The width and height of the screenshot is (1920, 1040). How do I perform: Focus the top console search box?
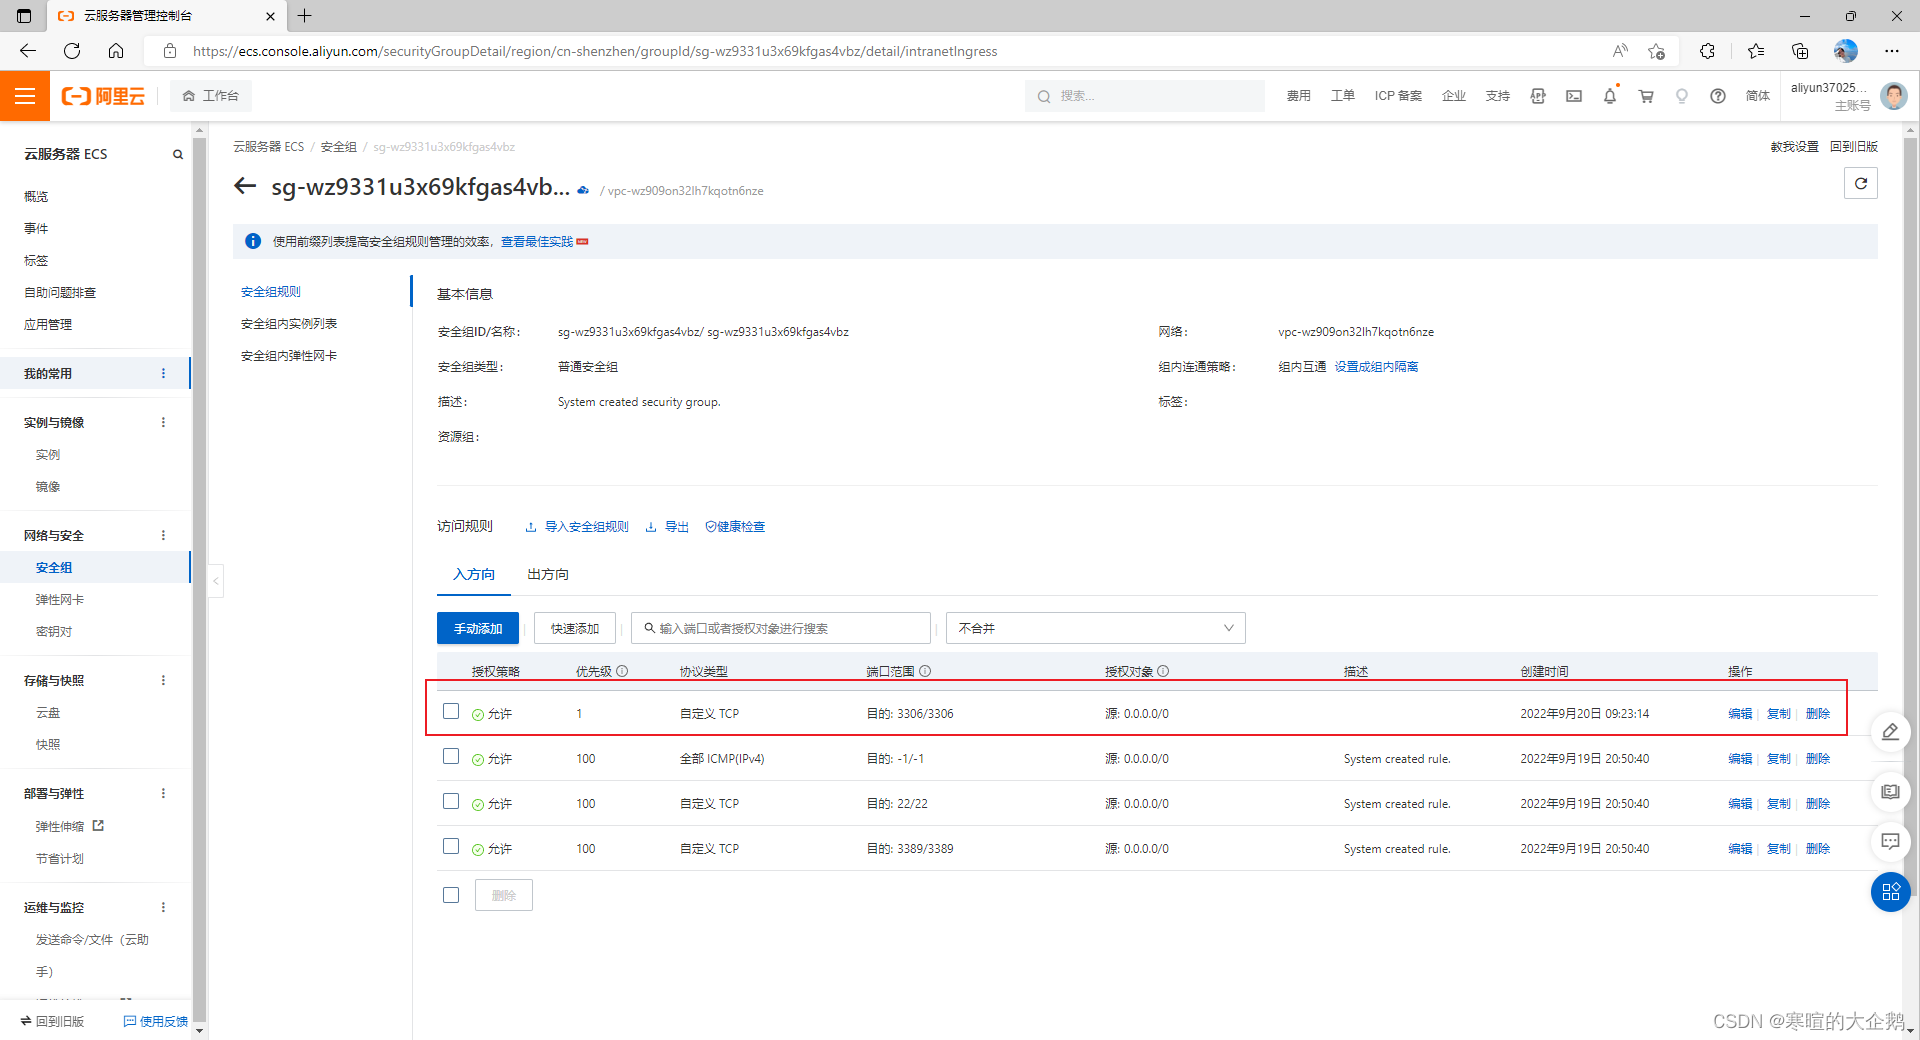(1145, 96)
